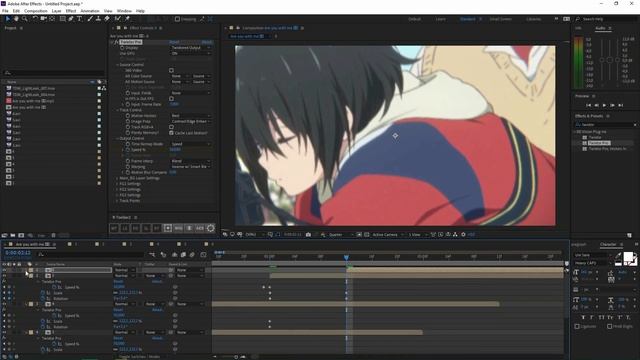Screen dimensions: 640x360
Task: Open the File menu
Action: pyautogui.click(x=5, y=11)
